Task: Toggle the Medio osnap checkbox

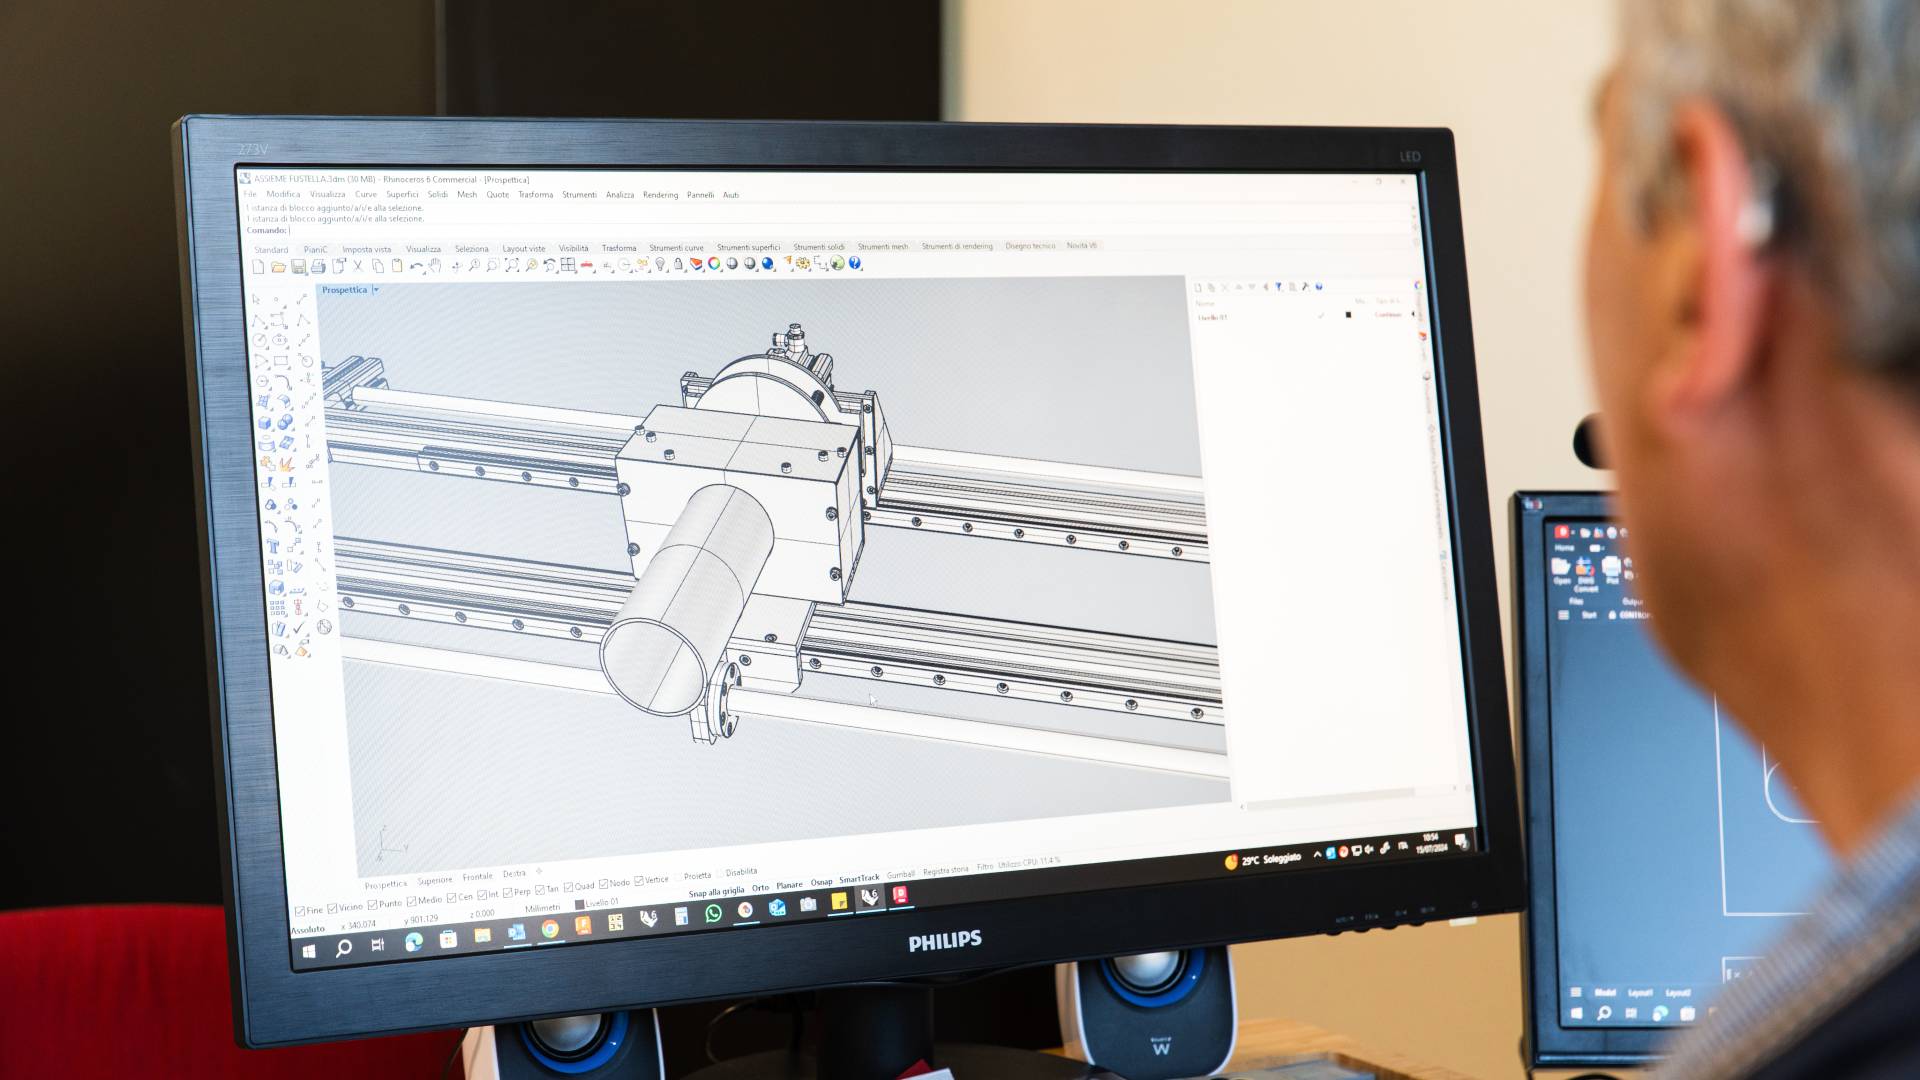Action: pyautogui.click(x=411, y=901)
